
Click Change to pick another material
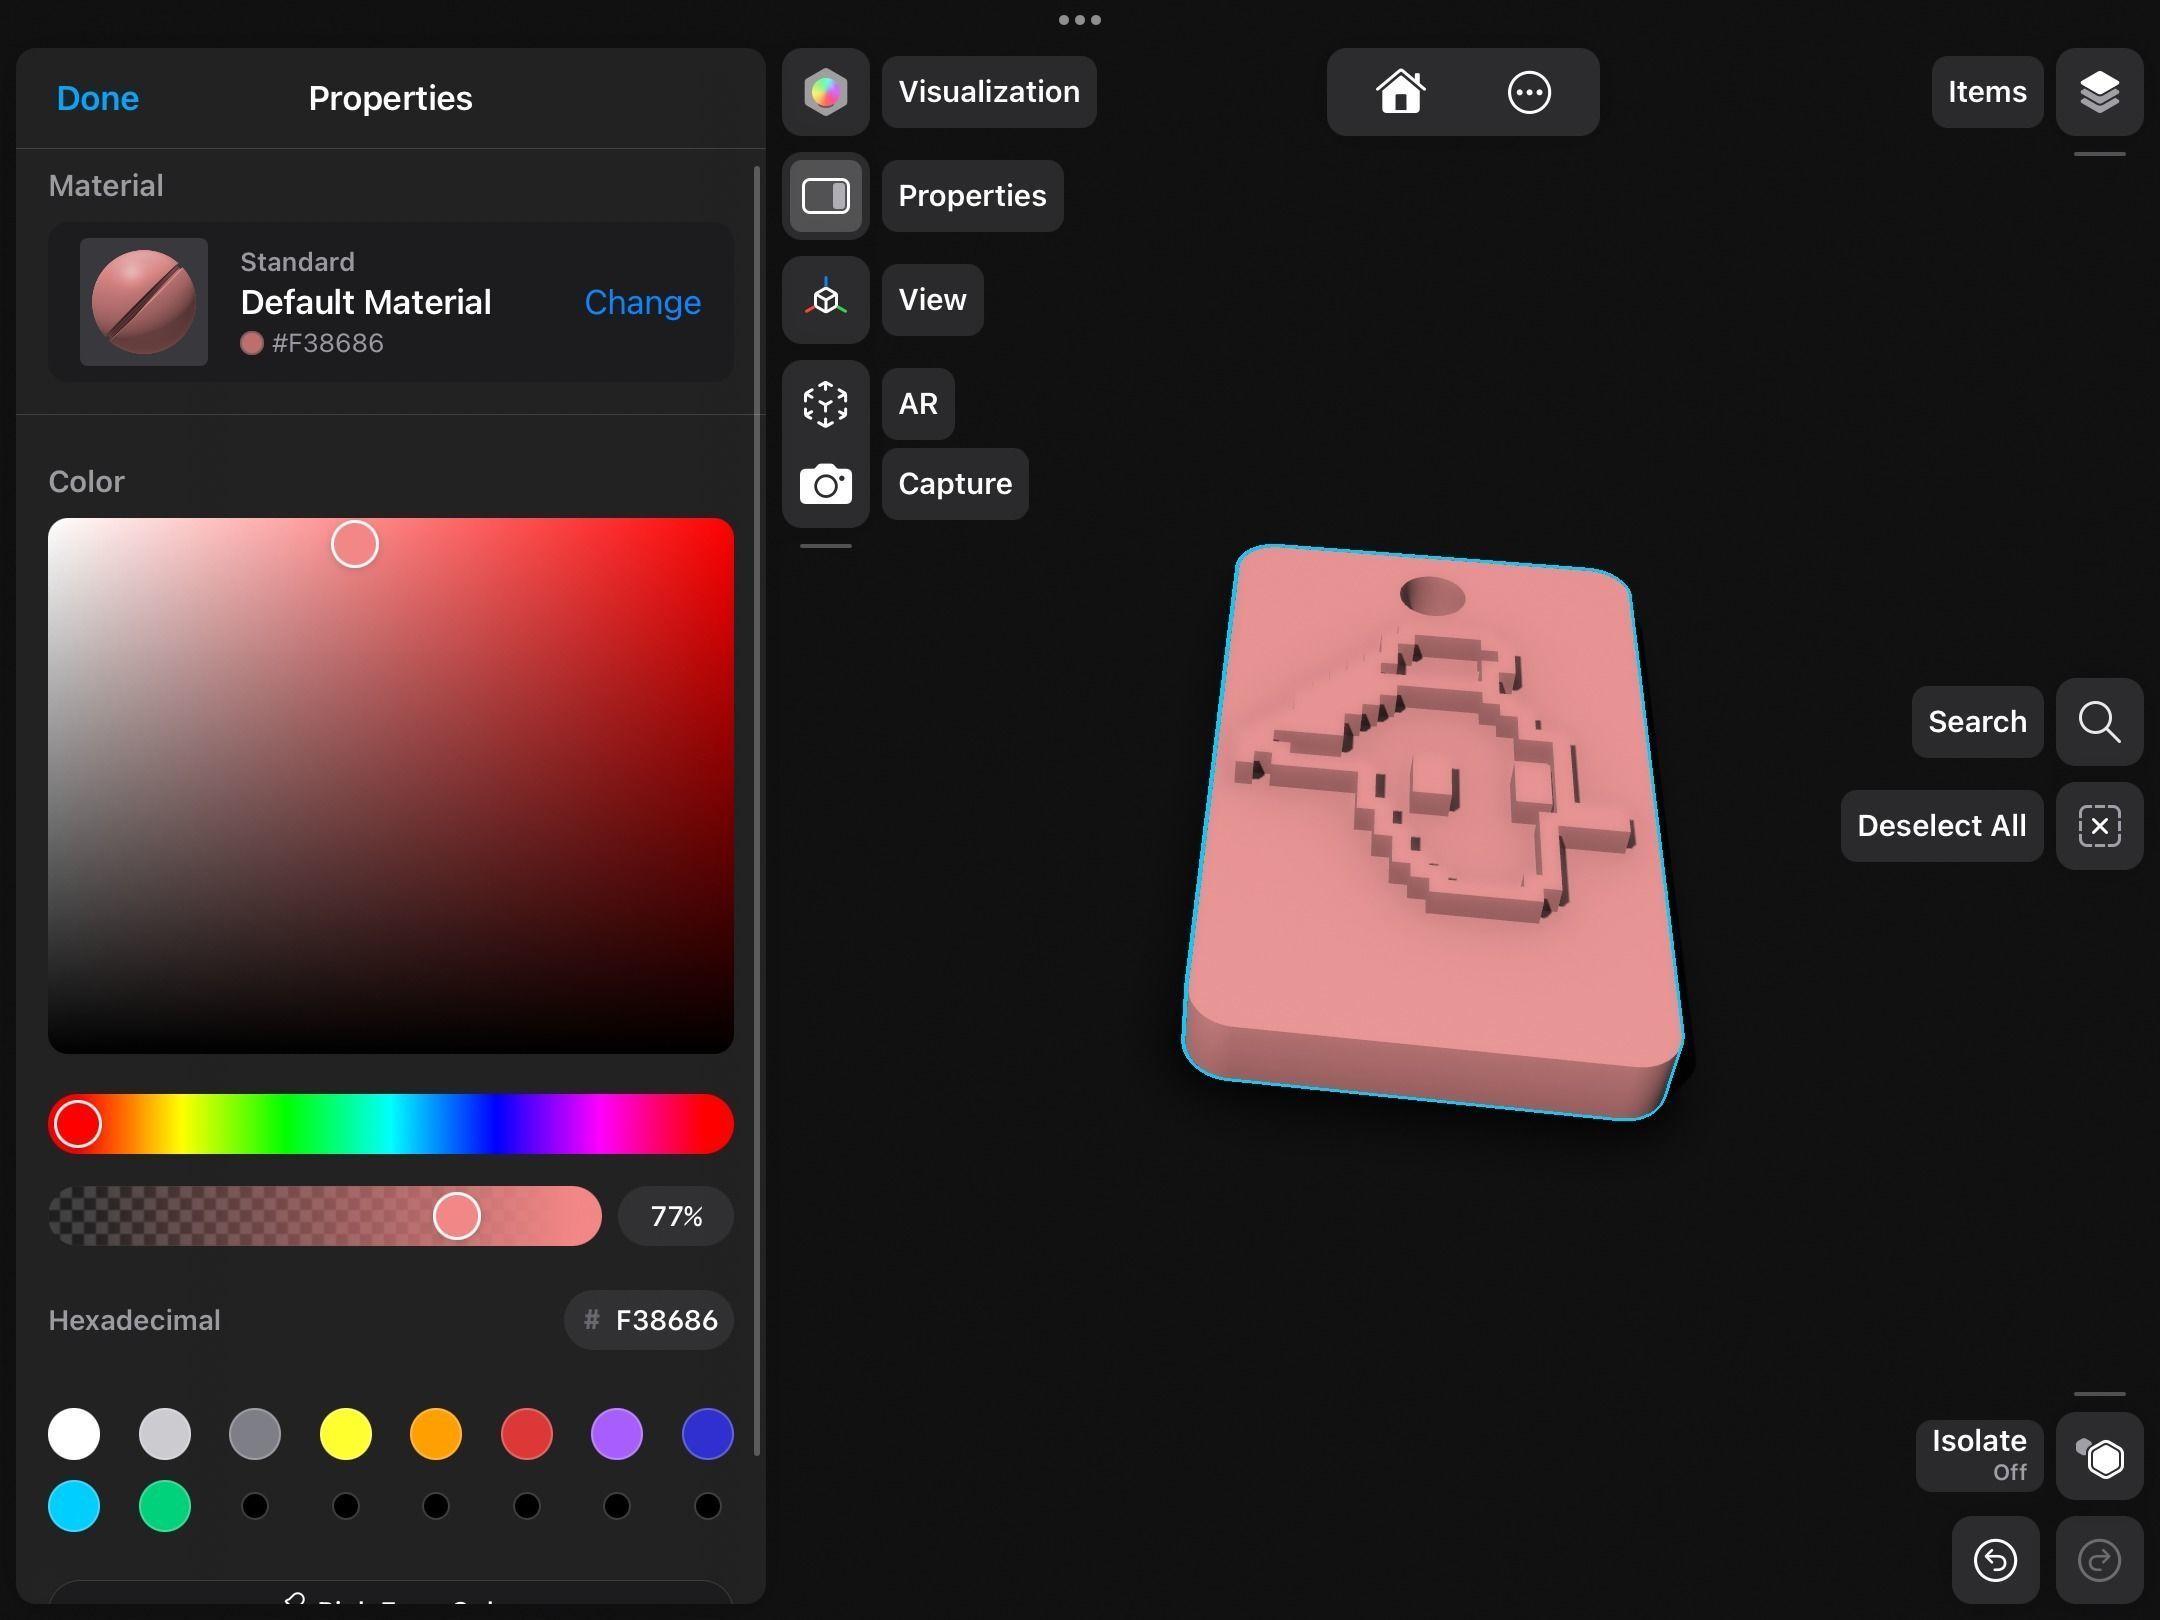coord(642,302)
